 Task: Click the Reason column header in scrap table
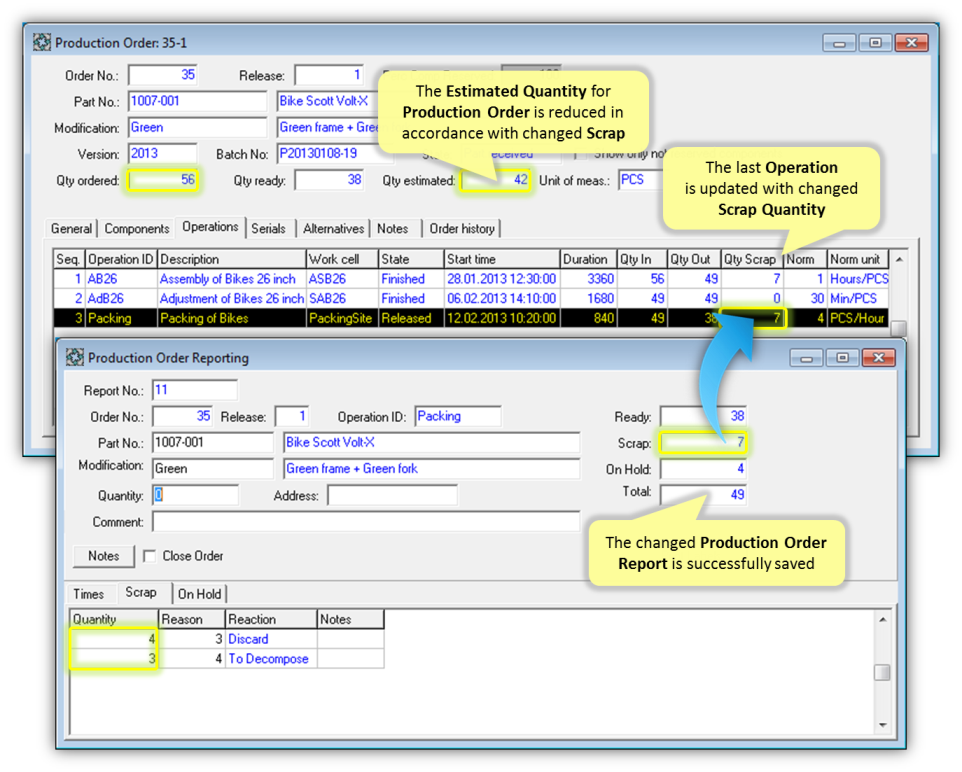191,619
